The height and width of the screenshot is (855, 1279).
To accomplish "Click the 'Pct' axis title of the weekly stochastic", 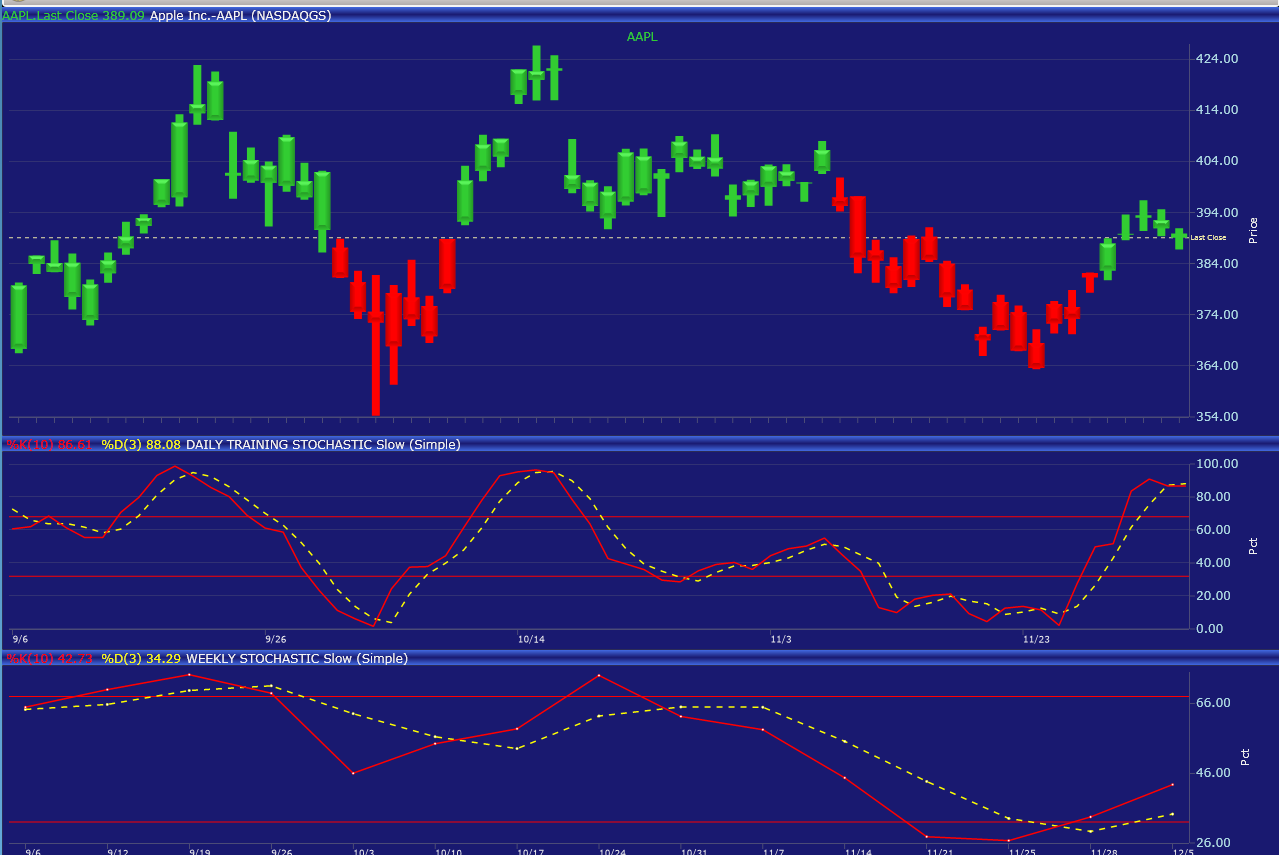I will point(1245,757).
